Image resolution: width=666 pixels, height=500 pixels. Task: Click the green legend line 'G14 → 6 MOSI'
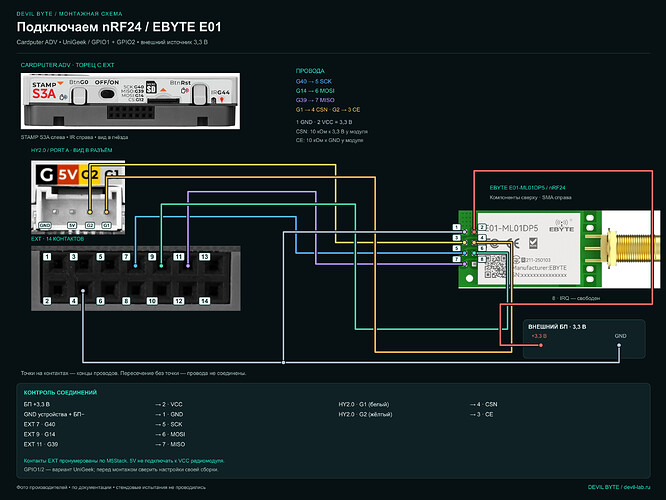(x=315, y=90)
